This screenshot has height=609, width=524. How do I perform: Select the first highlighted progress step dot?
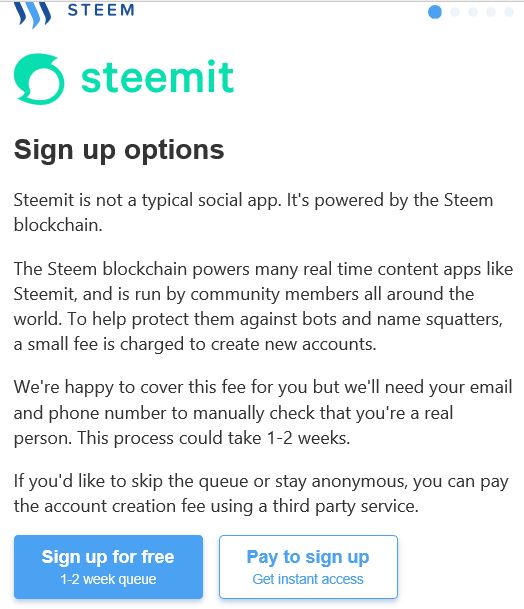point(435,12)
